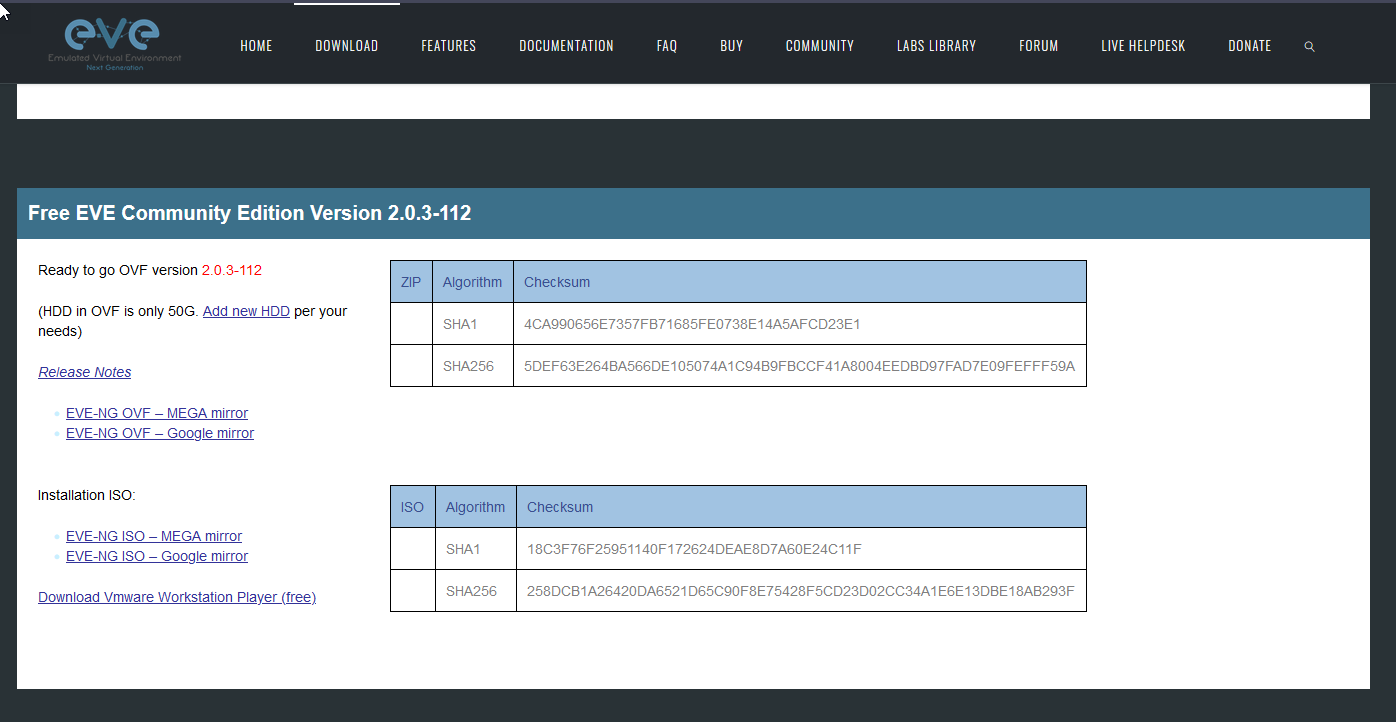Download EVE-NG ISO from MEGA mirror
1396x722 pixels.
tap(154, 536)
